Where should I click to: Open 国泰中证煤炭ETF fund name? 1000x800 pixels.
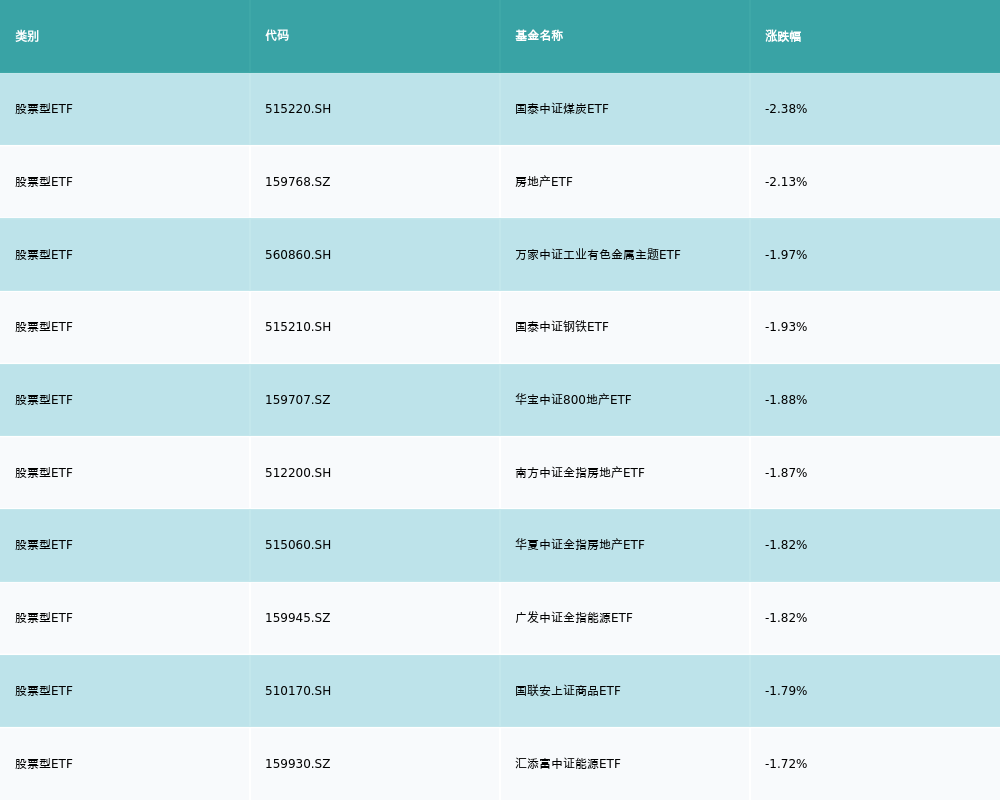(562, 109)
